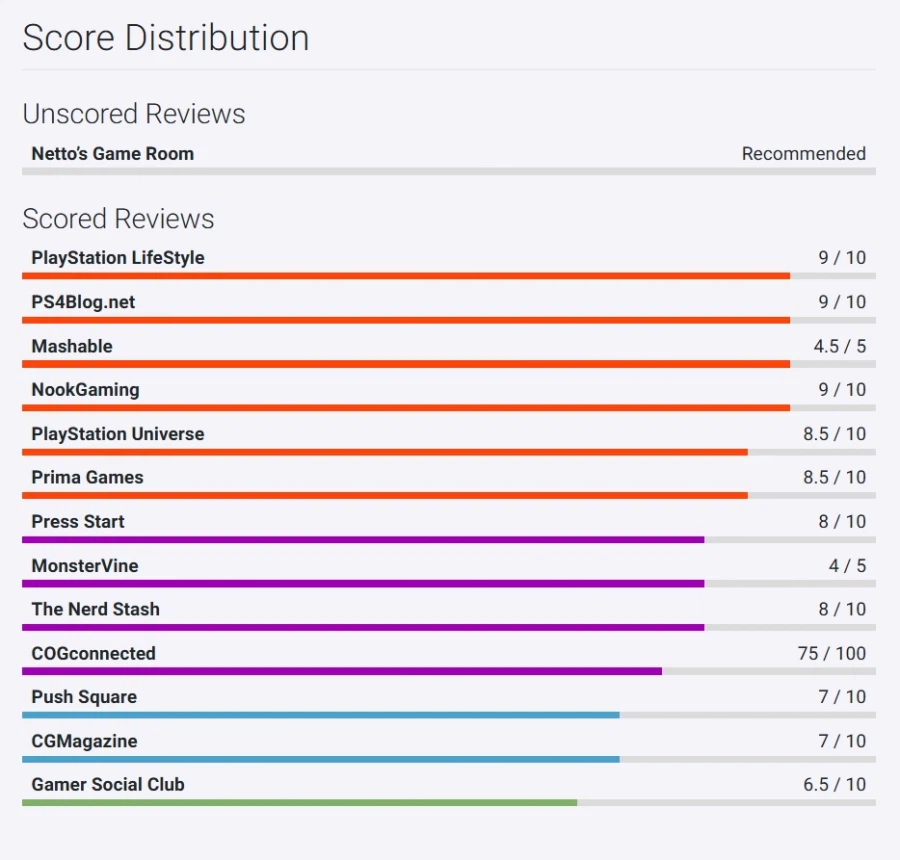
Task: Click the 75 / 100 score text
Action: [832, 654]
